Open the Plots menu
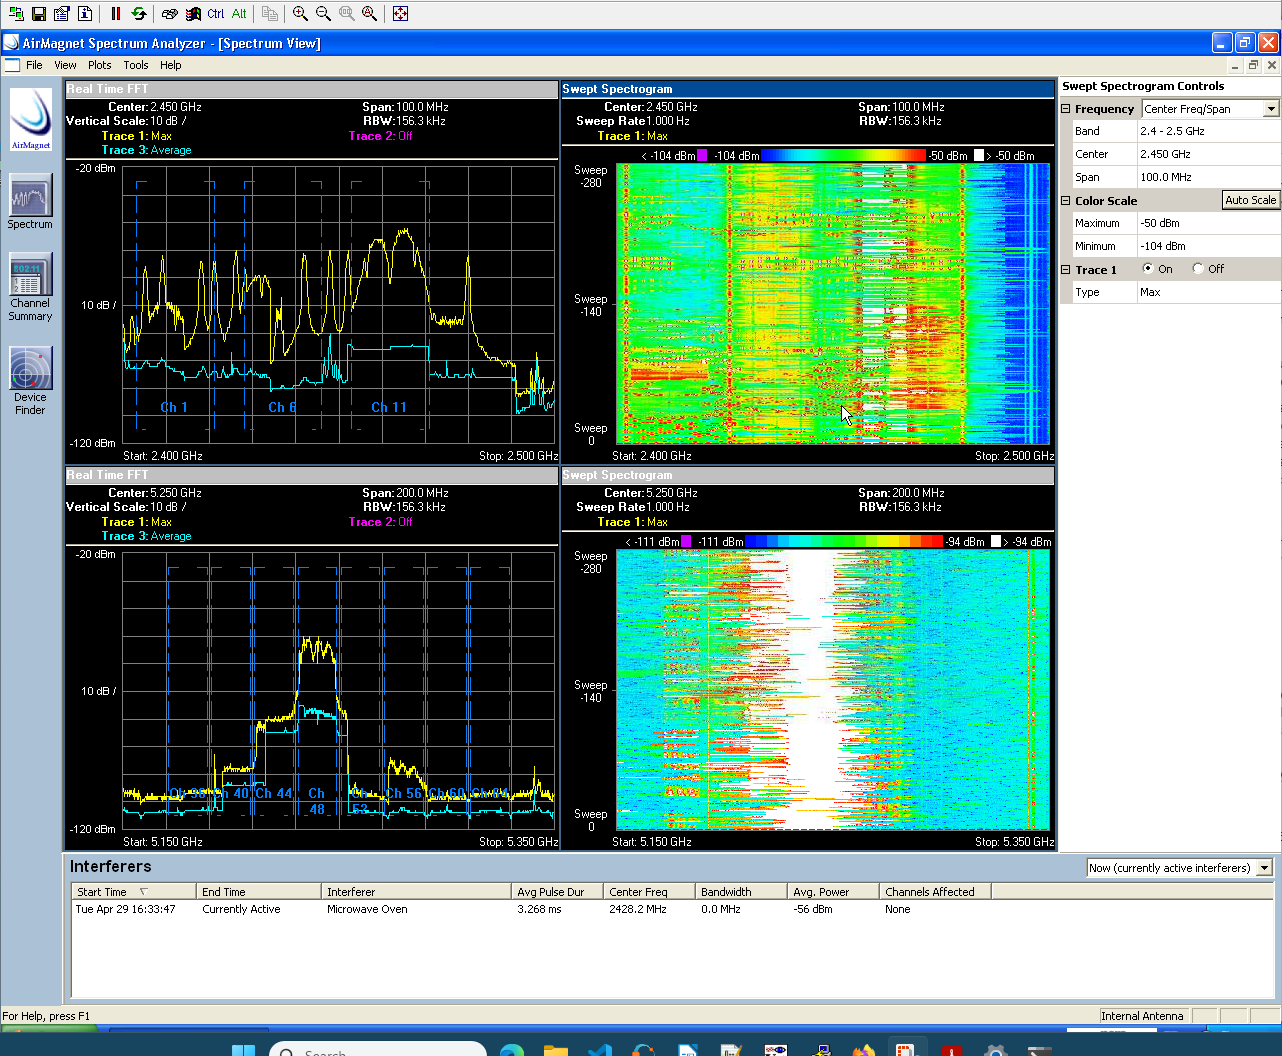Screen dimensions: 1282x1056 [x=100, y=65]
